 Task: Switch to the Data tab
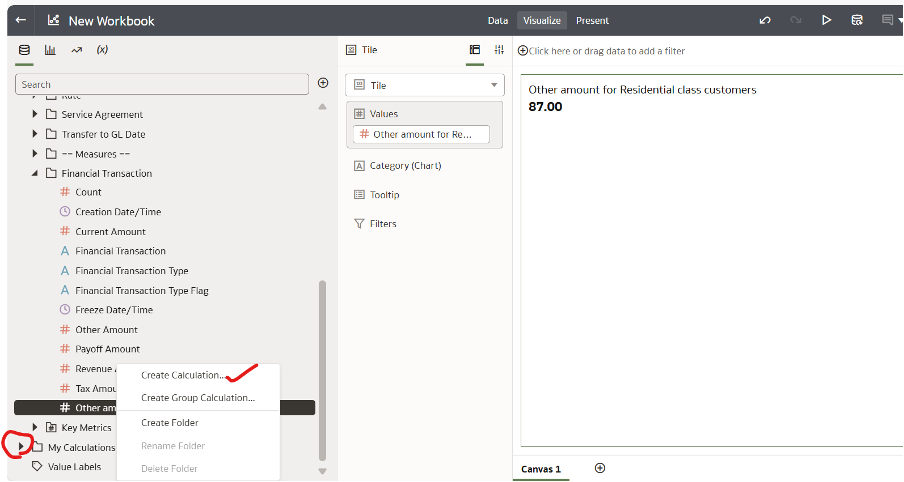coord(497,20)
